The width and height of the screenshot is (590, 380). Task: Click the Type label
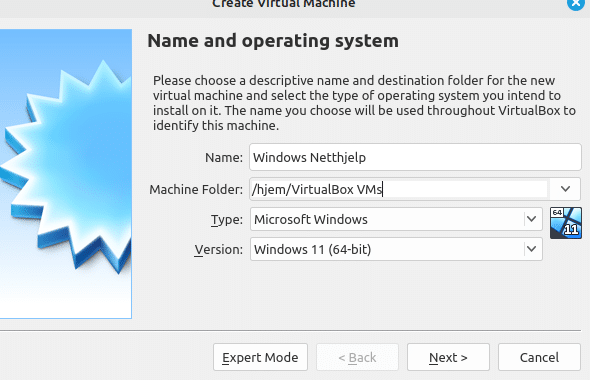(227, 219)
